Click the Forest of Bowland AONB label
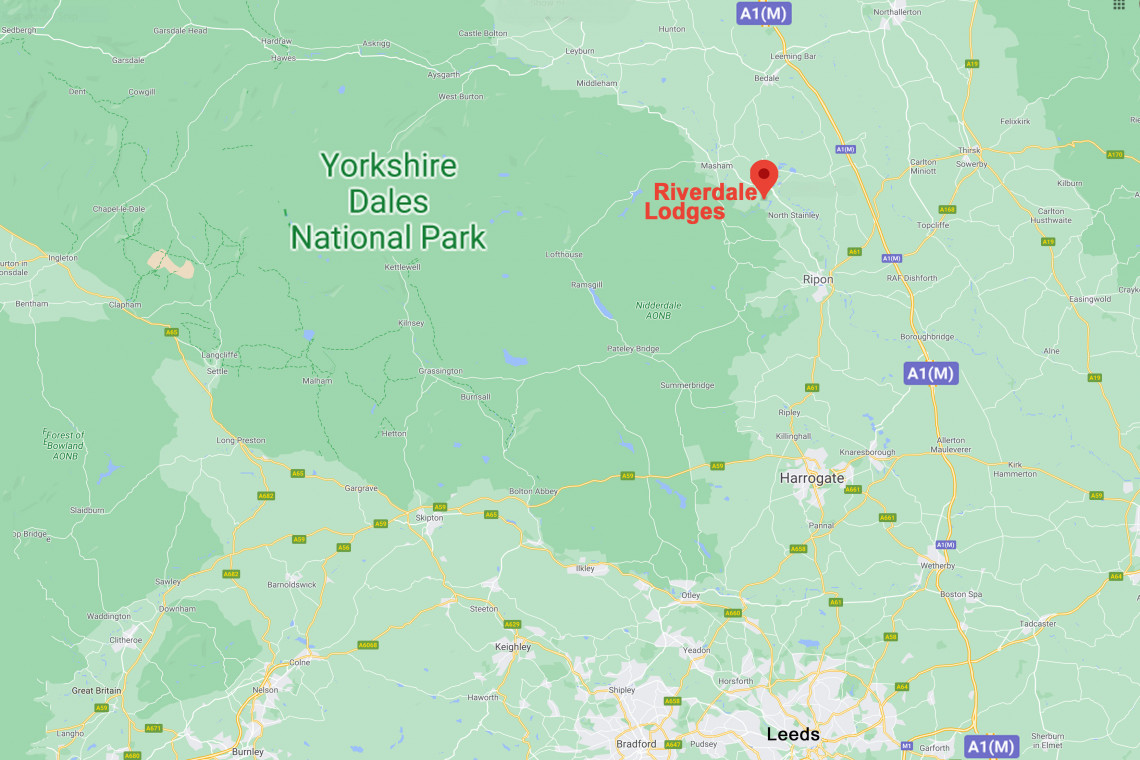This screenshot has height=760, width=1140. point(64,444)
